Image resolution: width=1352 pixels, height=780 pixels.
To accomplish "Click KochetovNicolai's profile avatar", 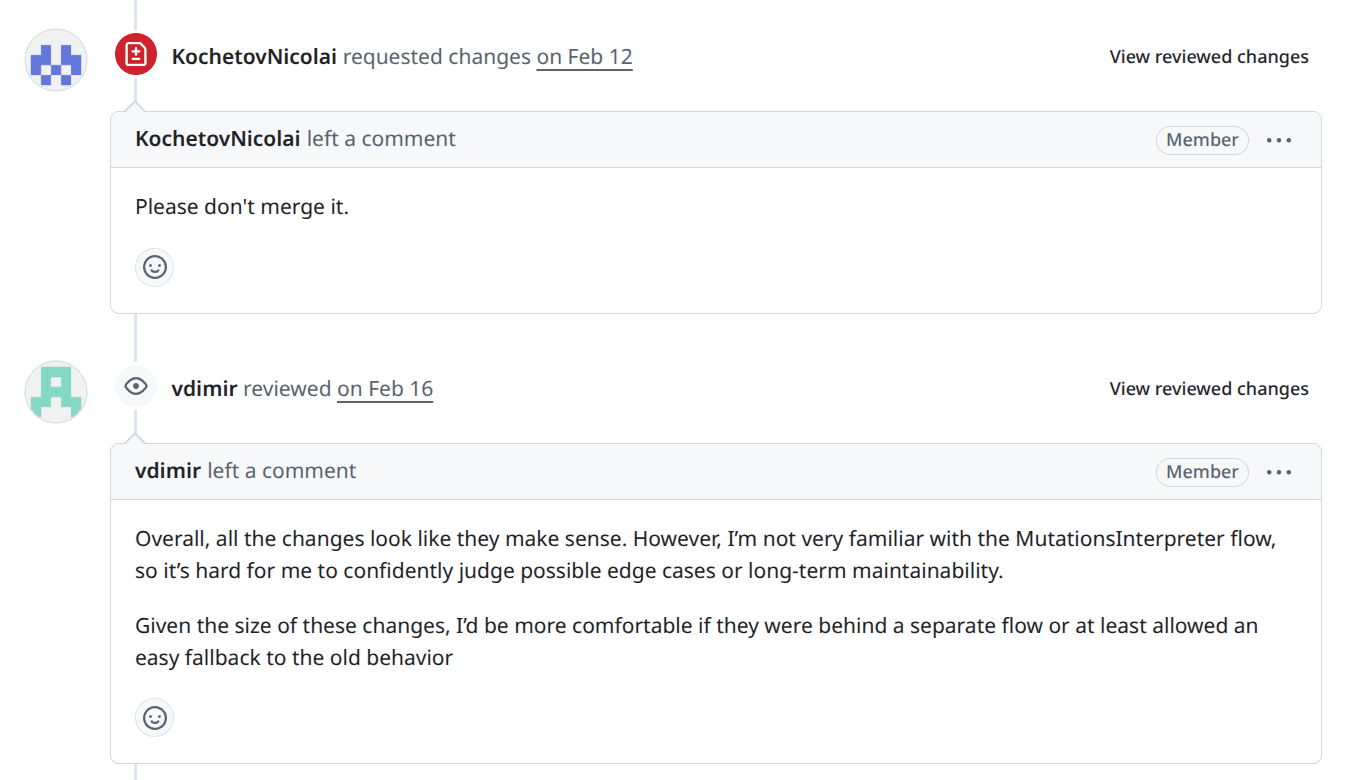I will pyautogui.click(x=56, y=60).
